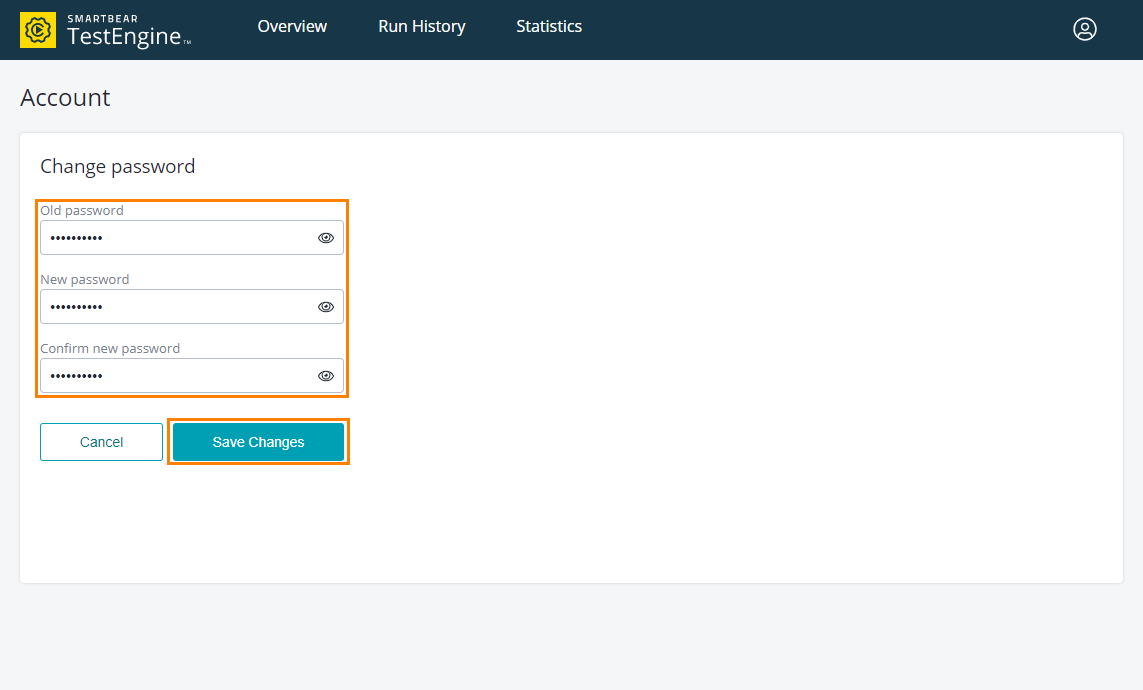
Task: Click the 'Old password' field label
Action: click(x=82, y=211)
